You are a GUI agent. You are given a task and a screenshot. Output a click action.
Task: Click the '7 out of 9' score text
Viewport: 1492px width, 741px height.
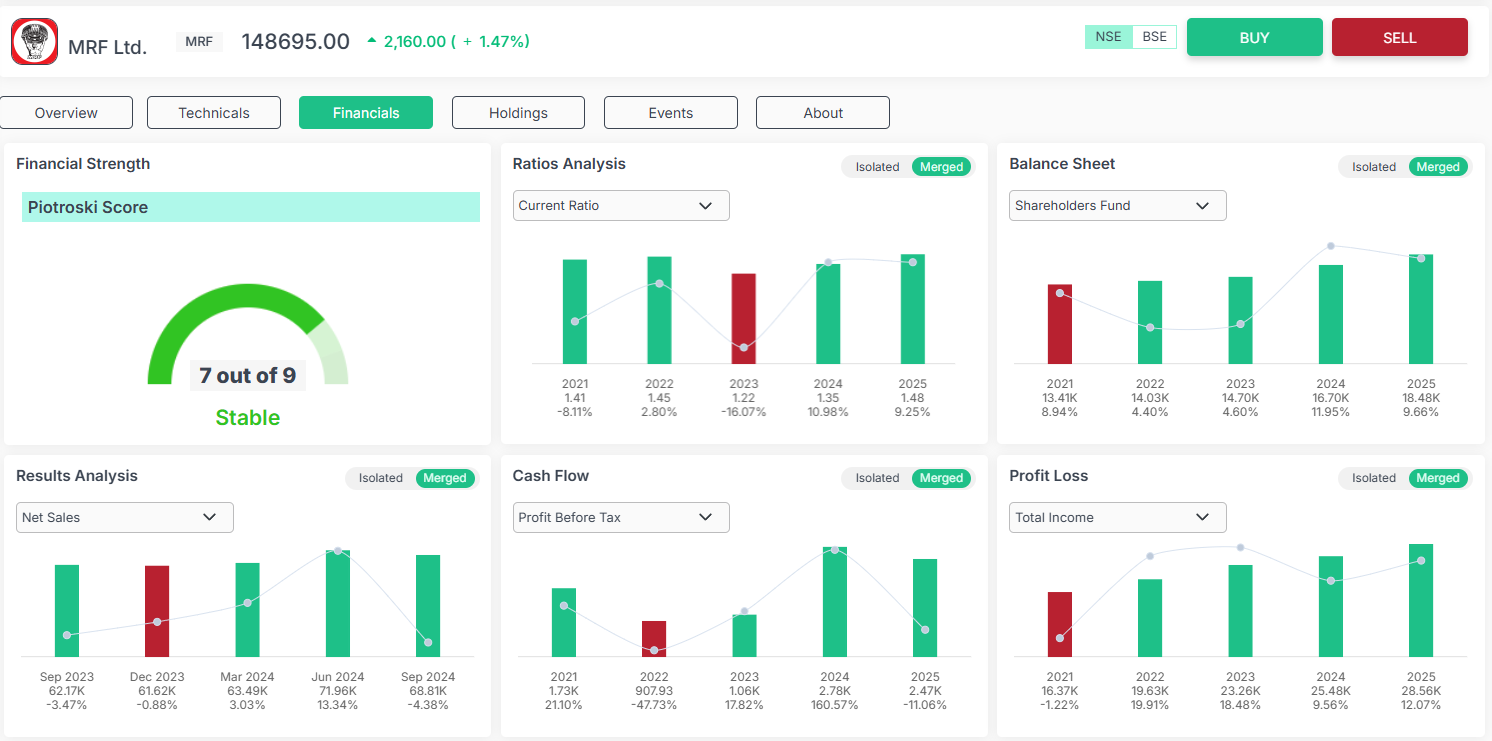click(x=247, y=376)
